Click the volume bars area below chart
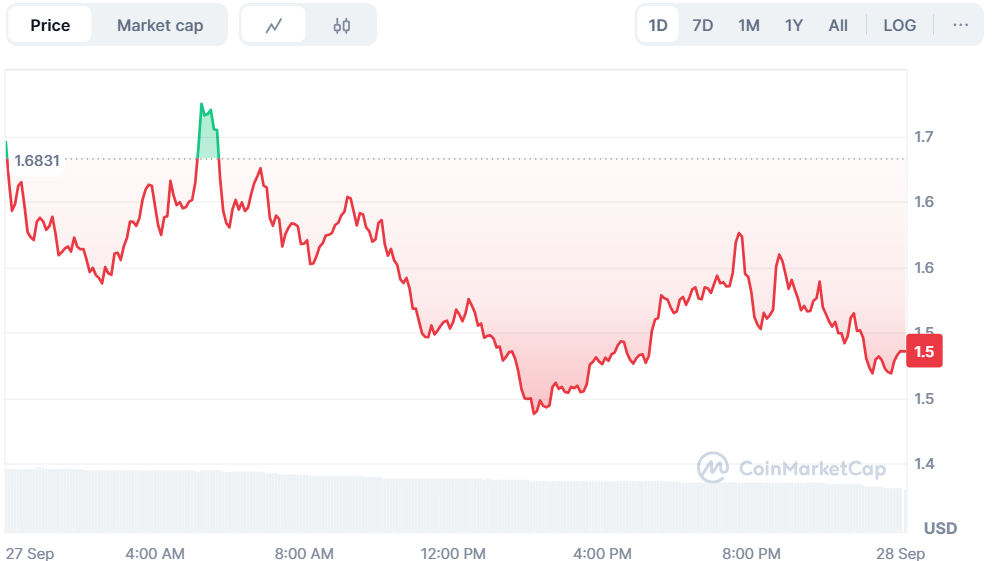The image size is (997, 561). [450, 505]
